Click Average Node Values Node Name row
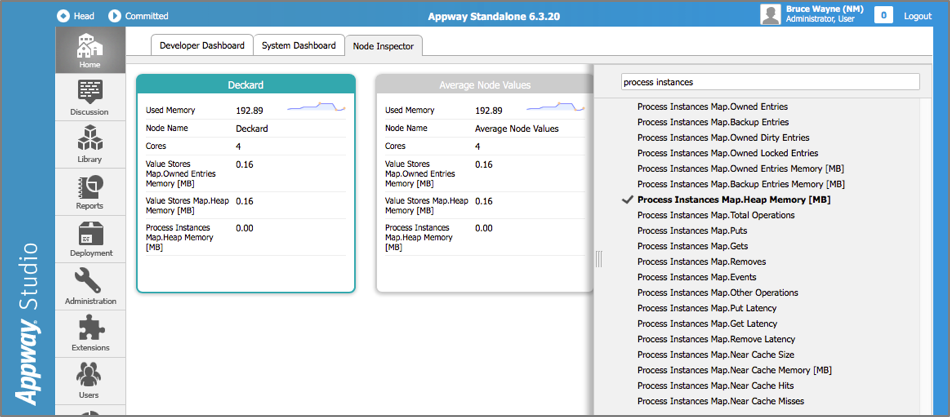 (x=485, y=128)
